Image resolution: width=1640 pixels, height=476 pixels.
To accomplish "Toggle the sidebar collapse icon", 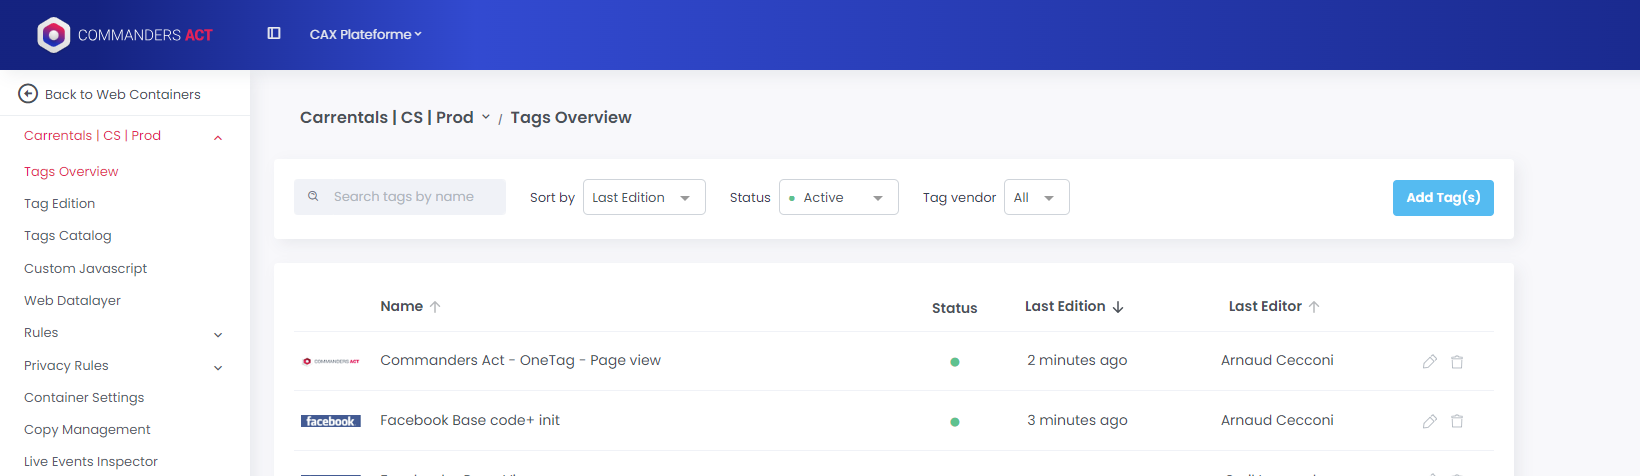I will [x=274, y=34].
